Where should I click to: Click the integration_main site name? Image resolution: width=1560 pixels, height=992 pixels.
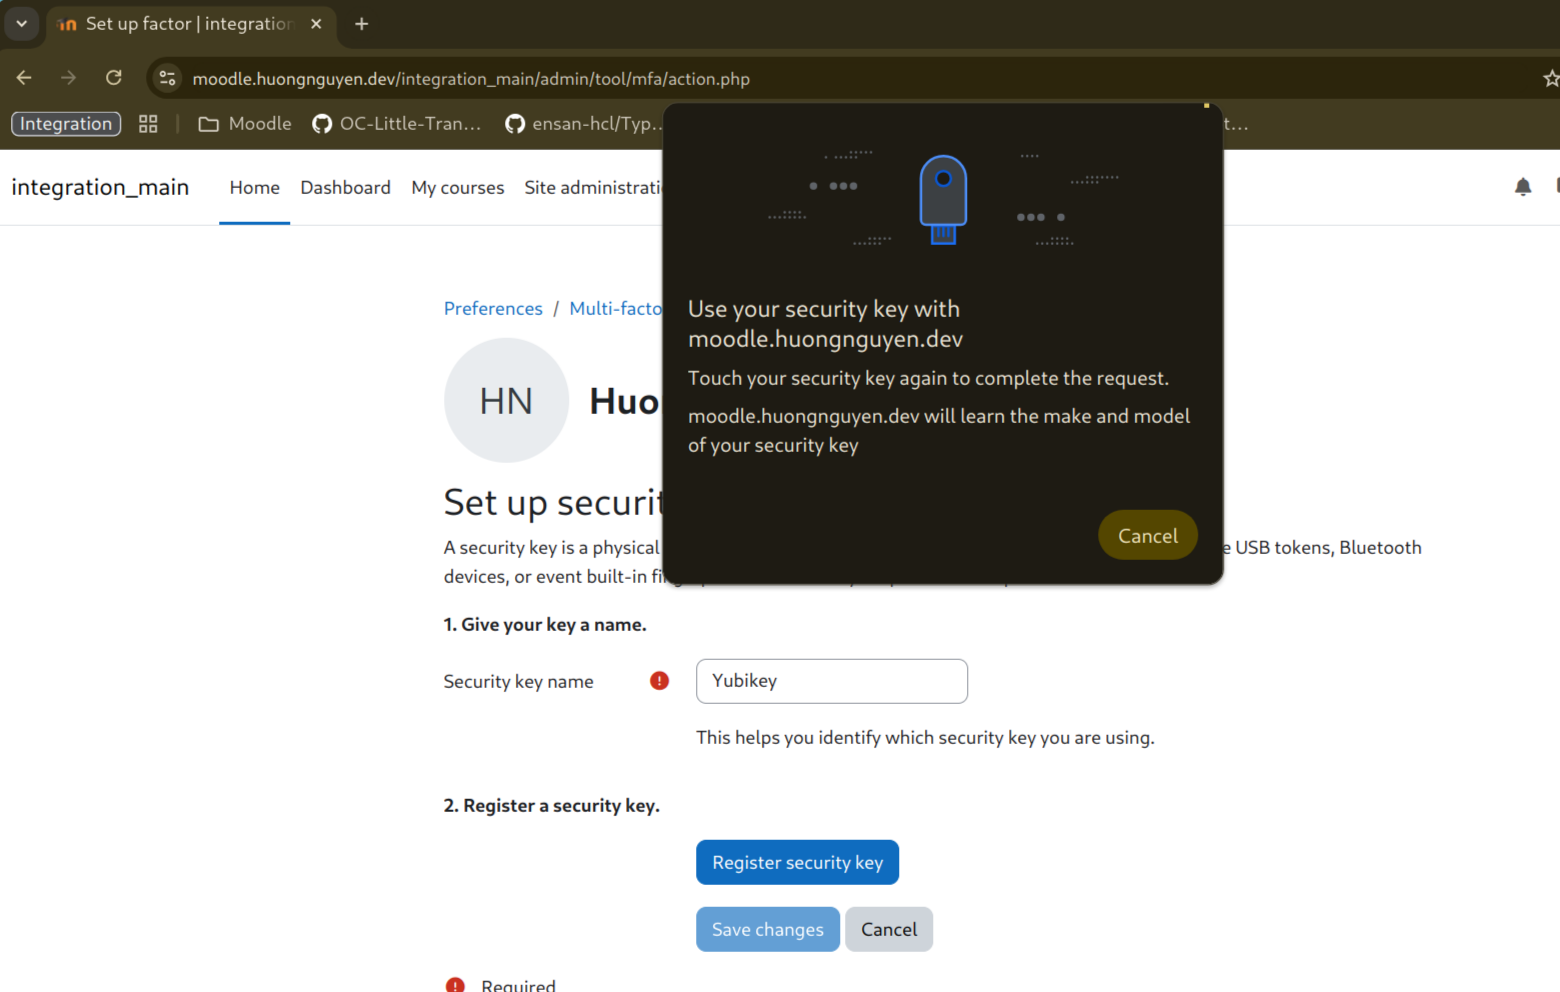(100, 187)
